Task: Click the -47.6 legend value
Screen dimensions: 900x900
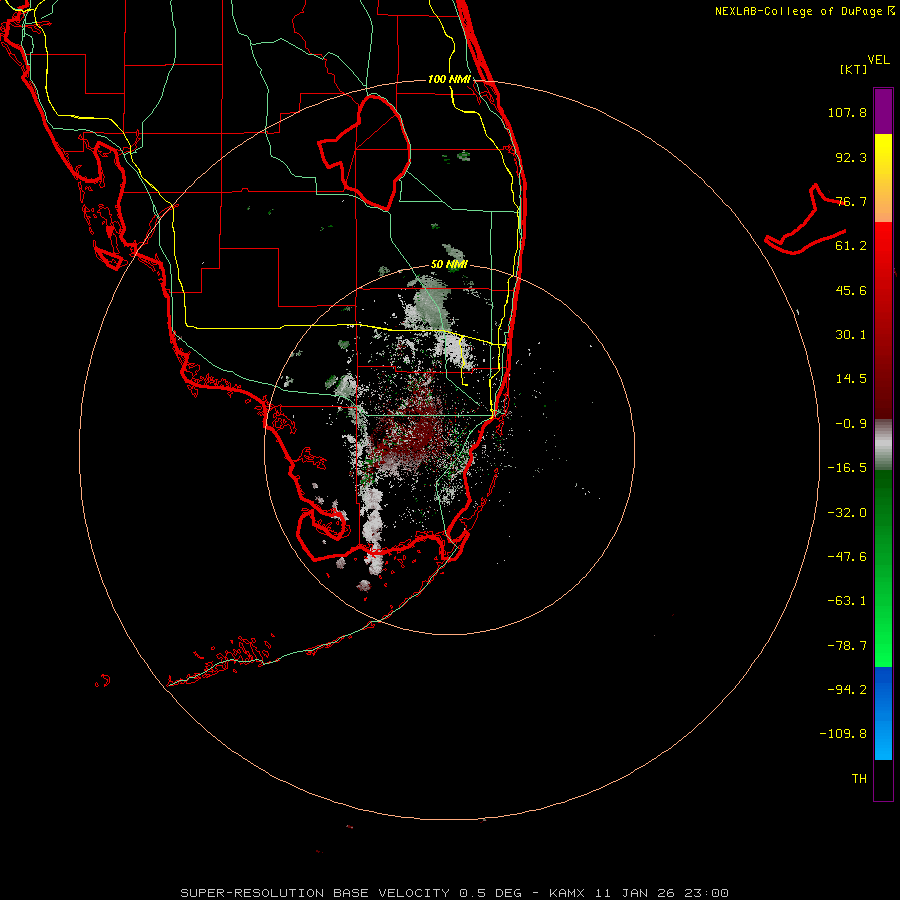Action: [x=847, y=557]
